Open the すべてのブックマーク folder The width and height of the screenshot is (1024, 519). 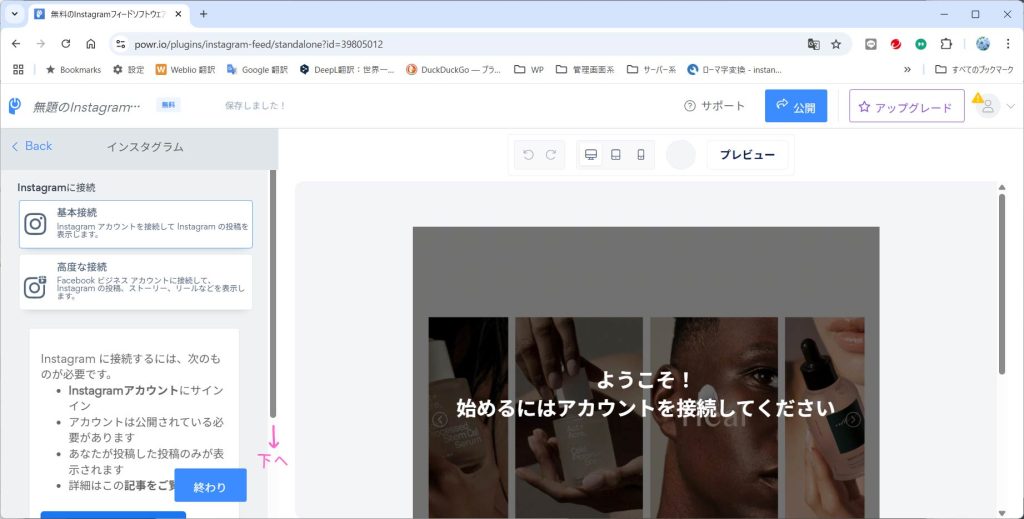(x=974, y=69)
